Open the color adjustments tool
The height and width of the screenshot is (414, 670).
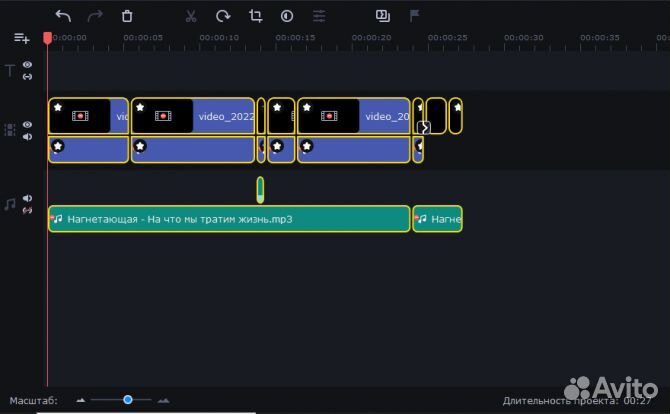pos(287,16)
